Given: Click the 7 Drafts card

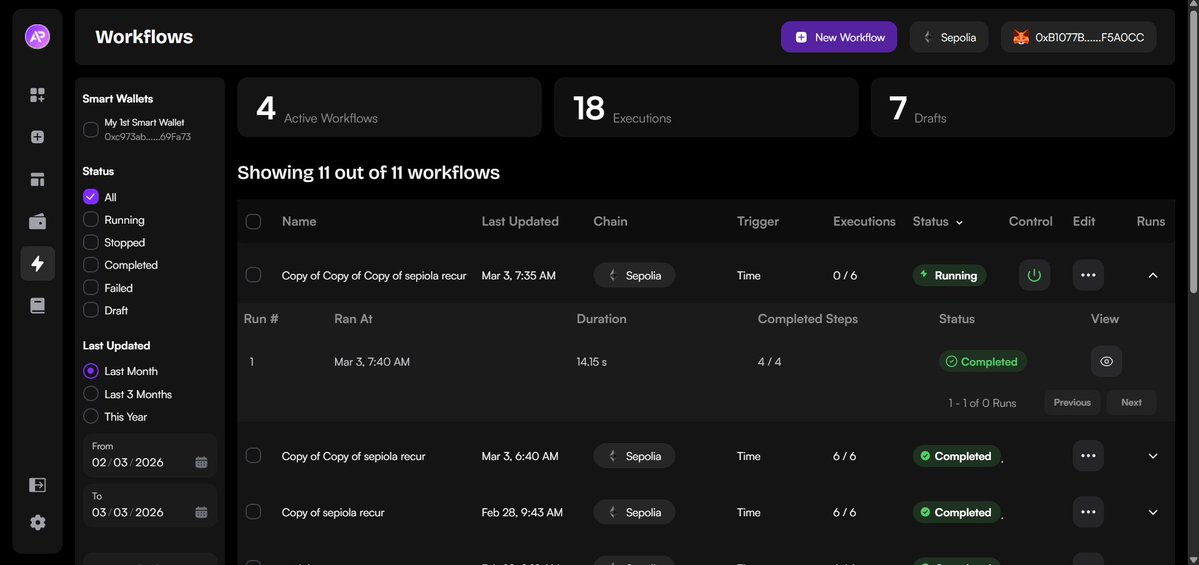Looking at the screenshot, I should (1022, 107).
